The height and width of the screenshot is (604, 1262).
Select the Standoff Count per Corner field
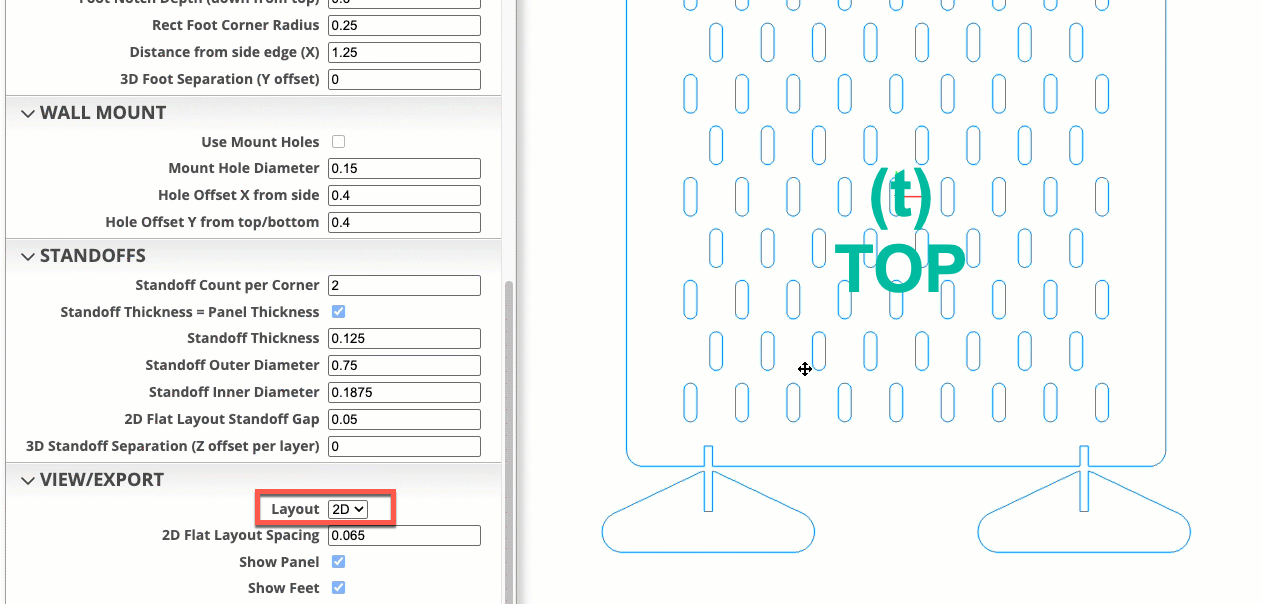(x=404, y=286)
